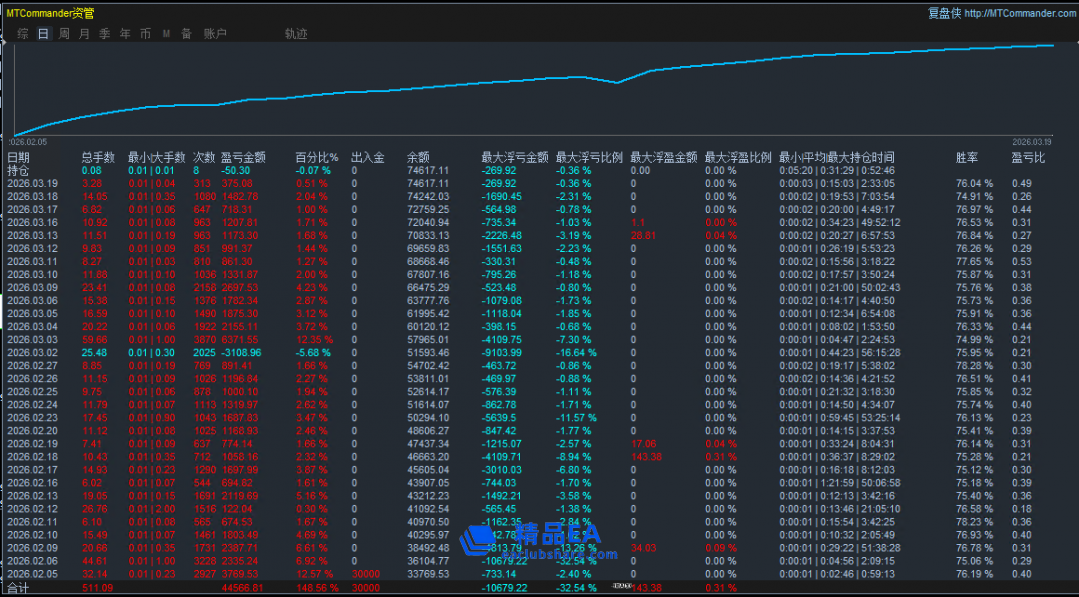
Task: Select the 季 quarterly tab
Action: pos(105,34)
